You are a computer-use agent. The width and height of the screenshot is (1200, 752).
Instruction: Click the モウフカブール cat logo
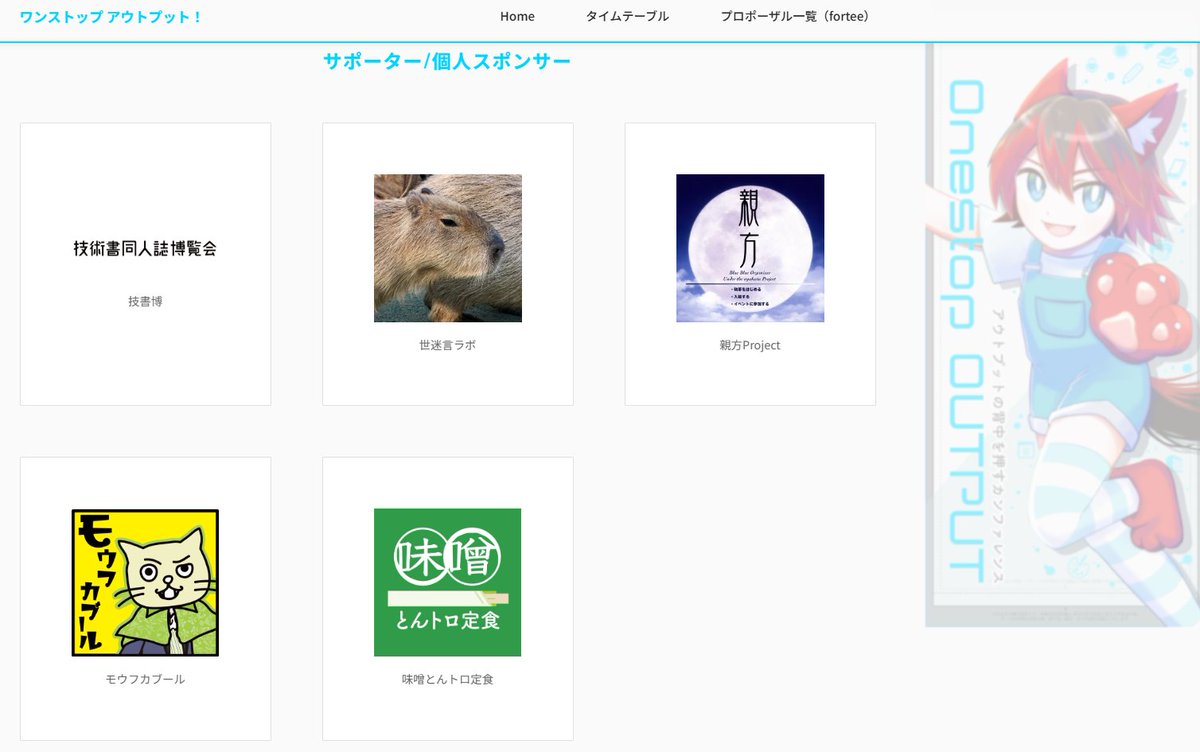click(x=145, y=583)
